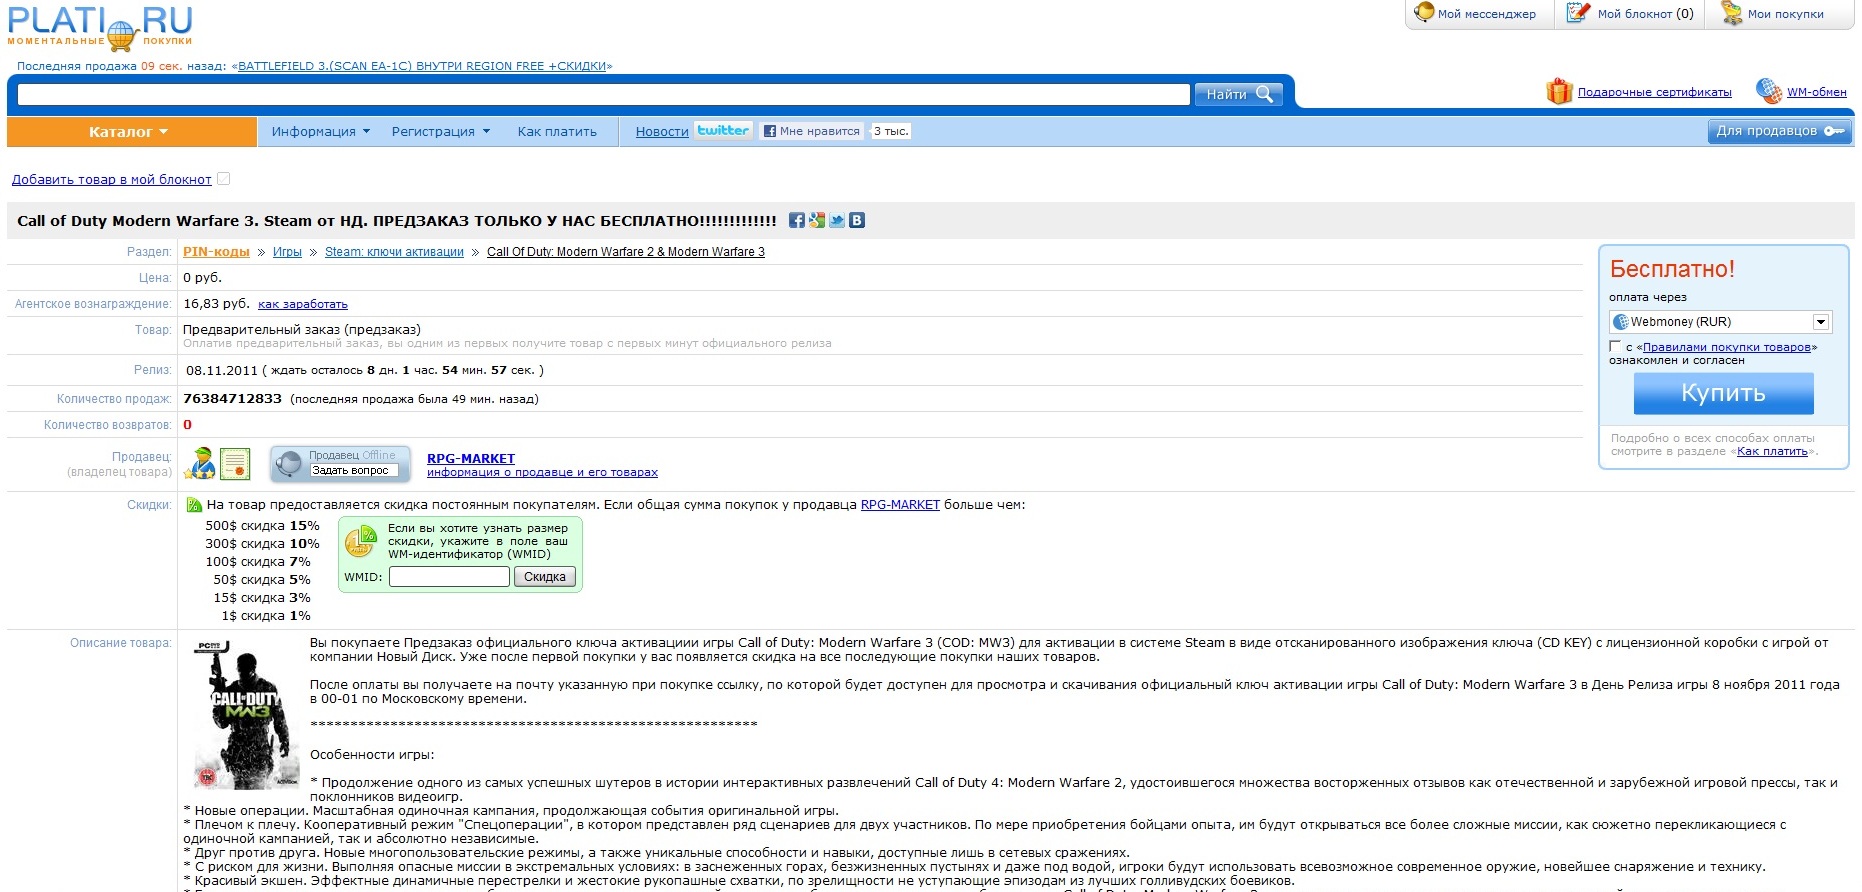This screenshot has width=1862, height=892.
Task: Open the Мой блокнот notepad icon
Action: (x=1578, y=13)
